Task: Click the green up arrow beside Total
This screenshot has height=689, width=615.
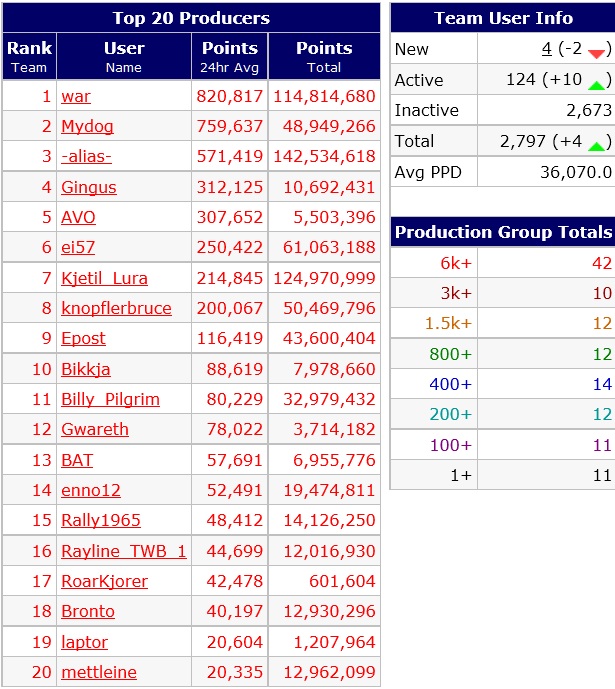Action: [597, 145]
